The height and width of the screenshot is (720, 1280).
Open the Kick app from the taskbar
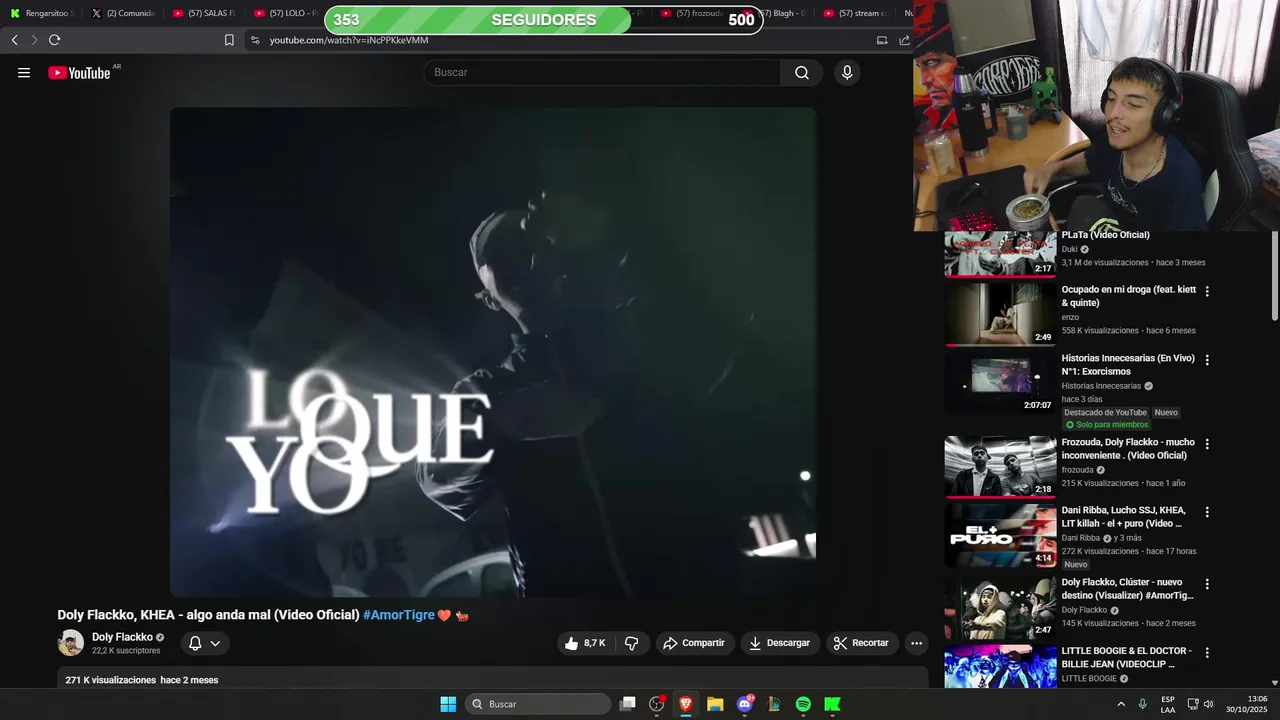(x=832, y=704)
